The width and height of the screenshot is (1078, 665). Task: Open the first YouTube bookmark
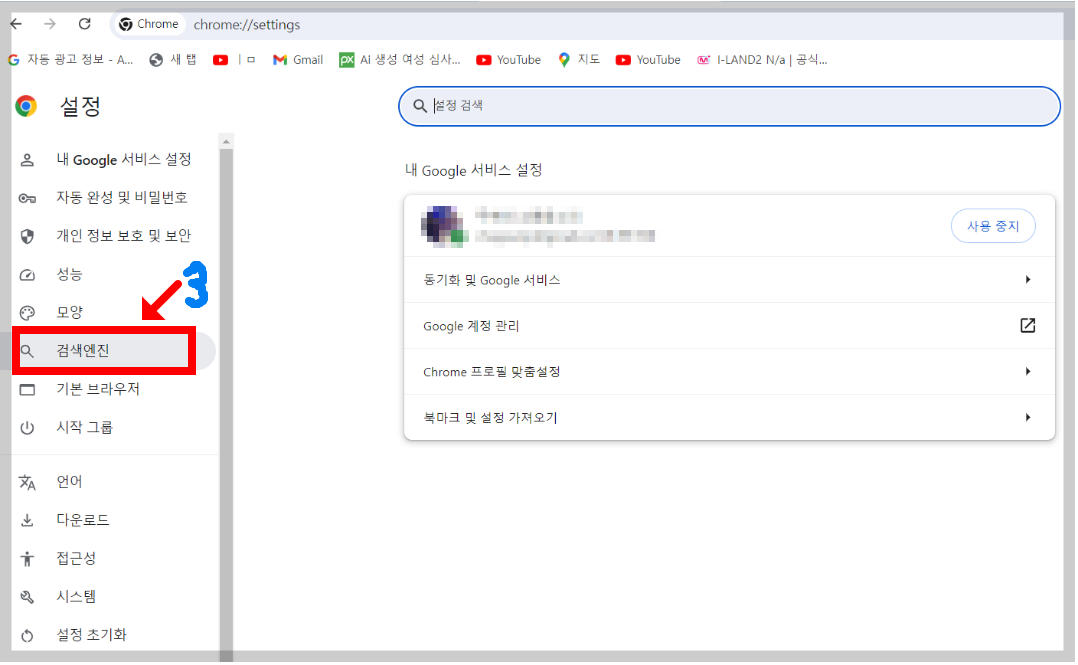pyautogui.click(x=508, y=59)
